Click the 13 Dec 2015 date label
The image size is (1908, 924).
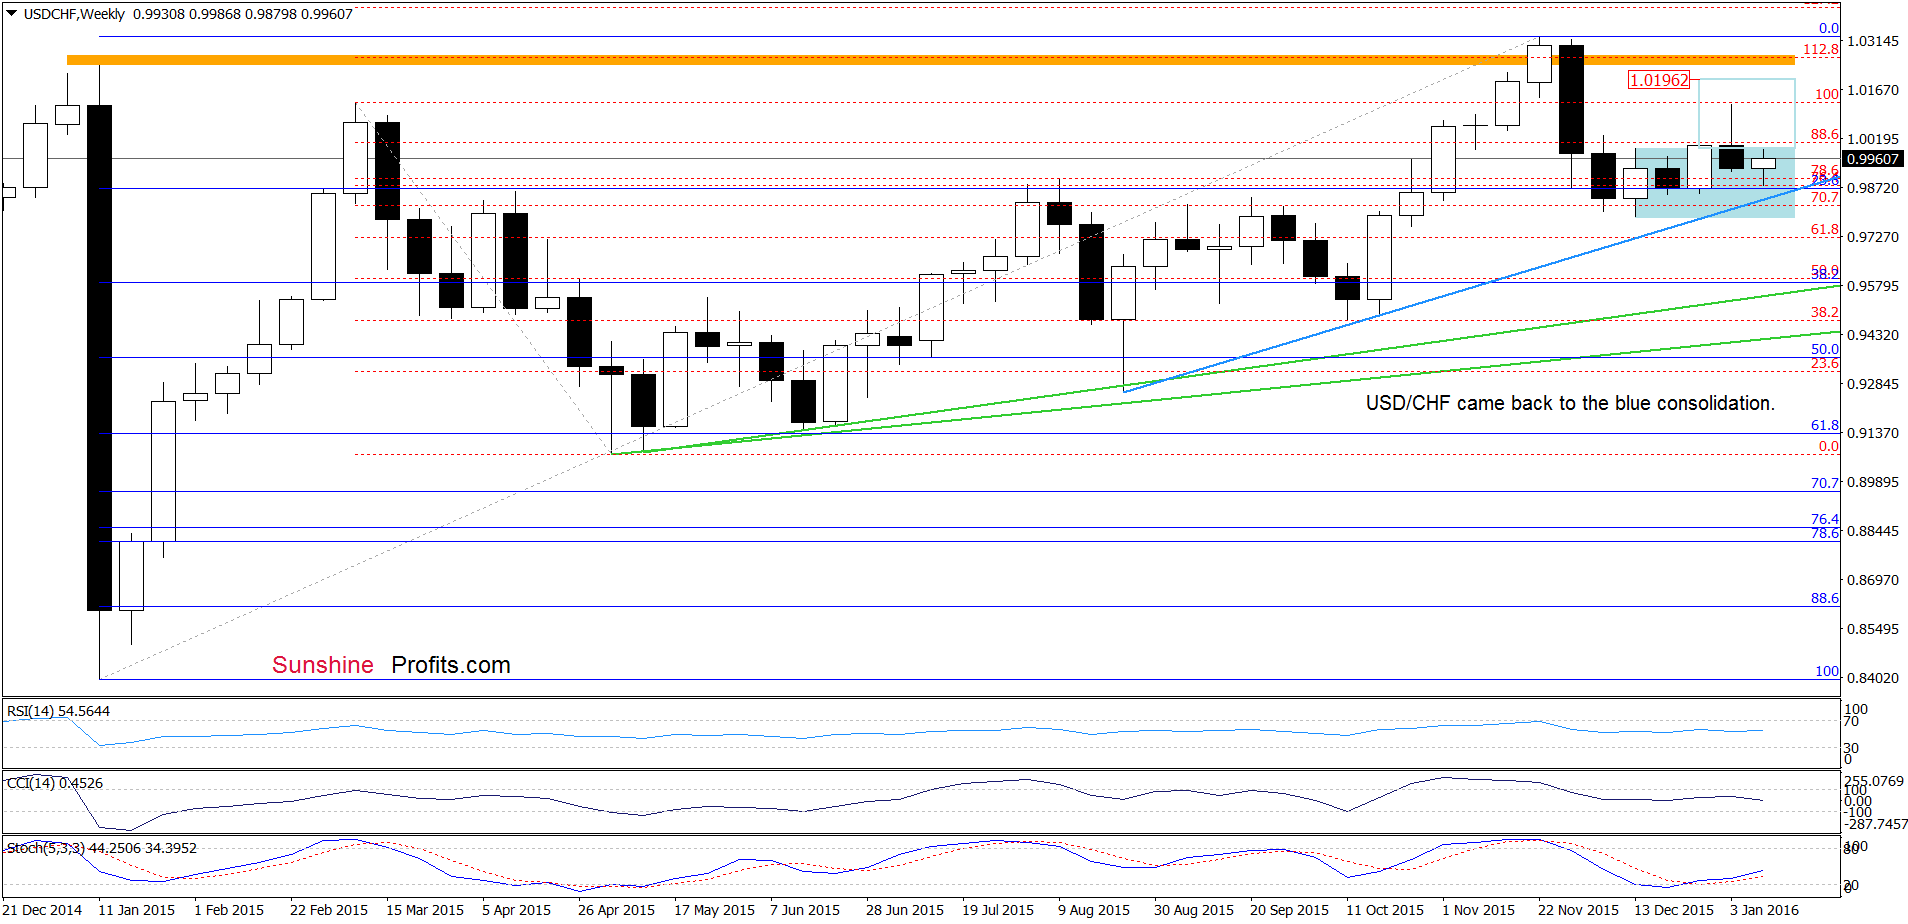pos(1674,910)
